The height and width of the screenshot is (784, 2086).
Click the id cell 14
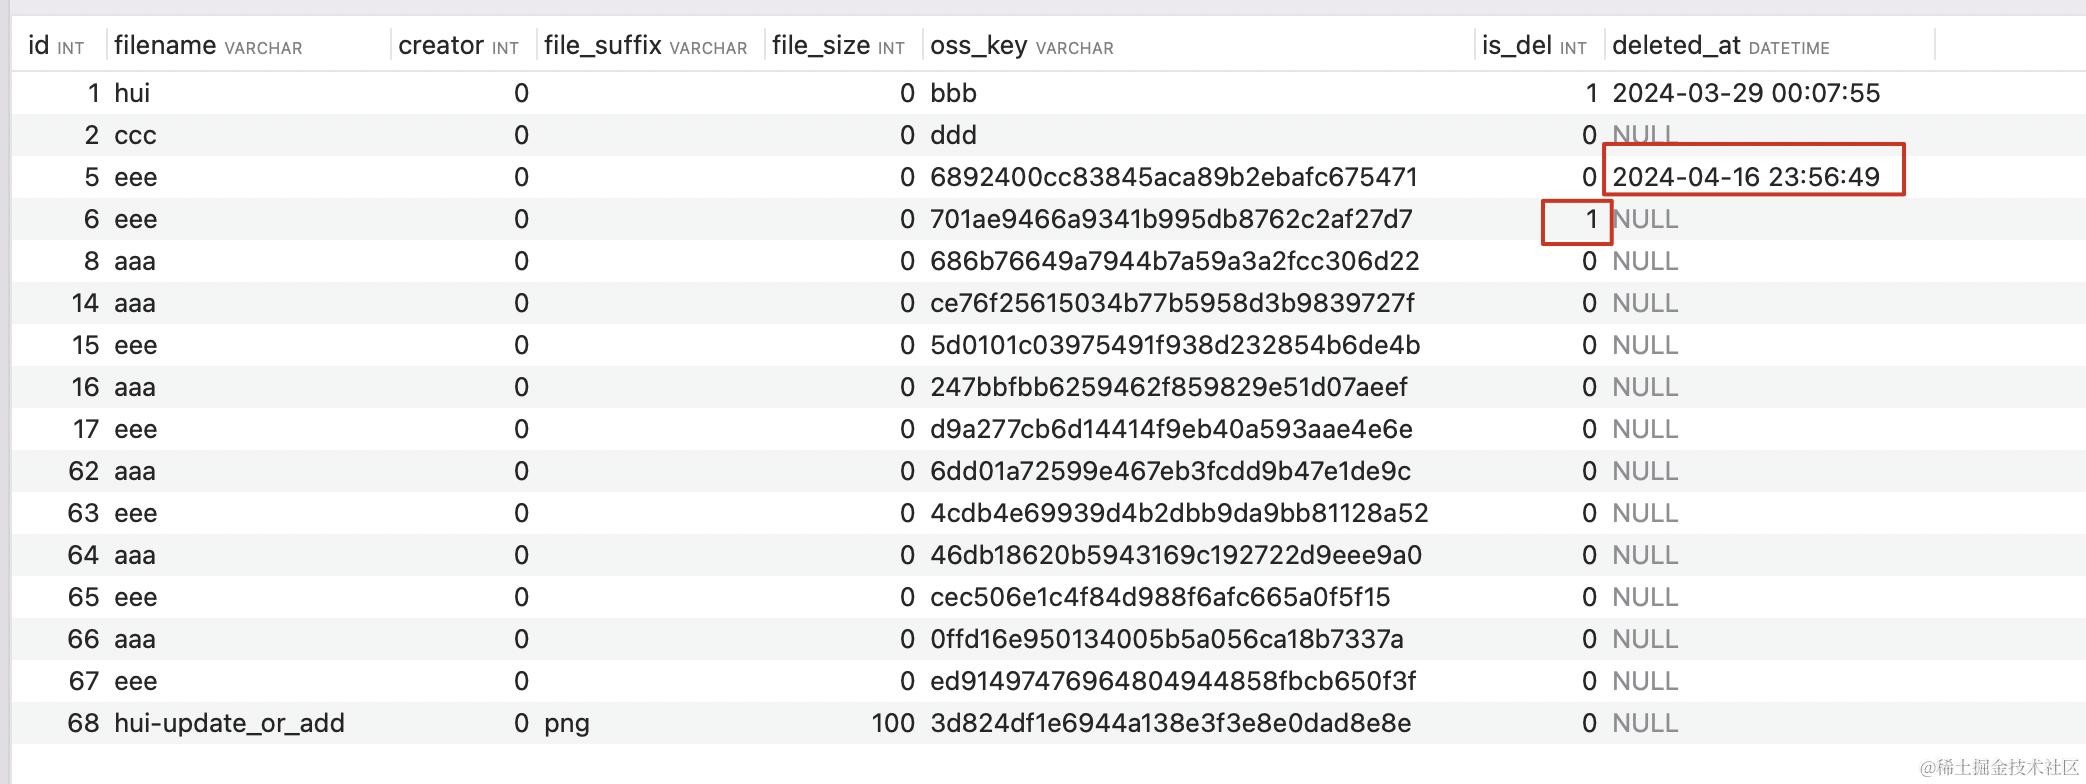(85, 303)
